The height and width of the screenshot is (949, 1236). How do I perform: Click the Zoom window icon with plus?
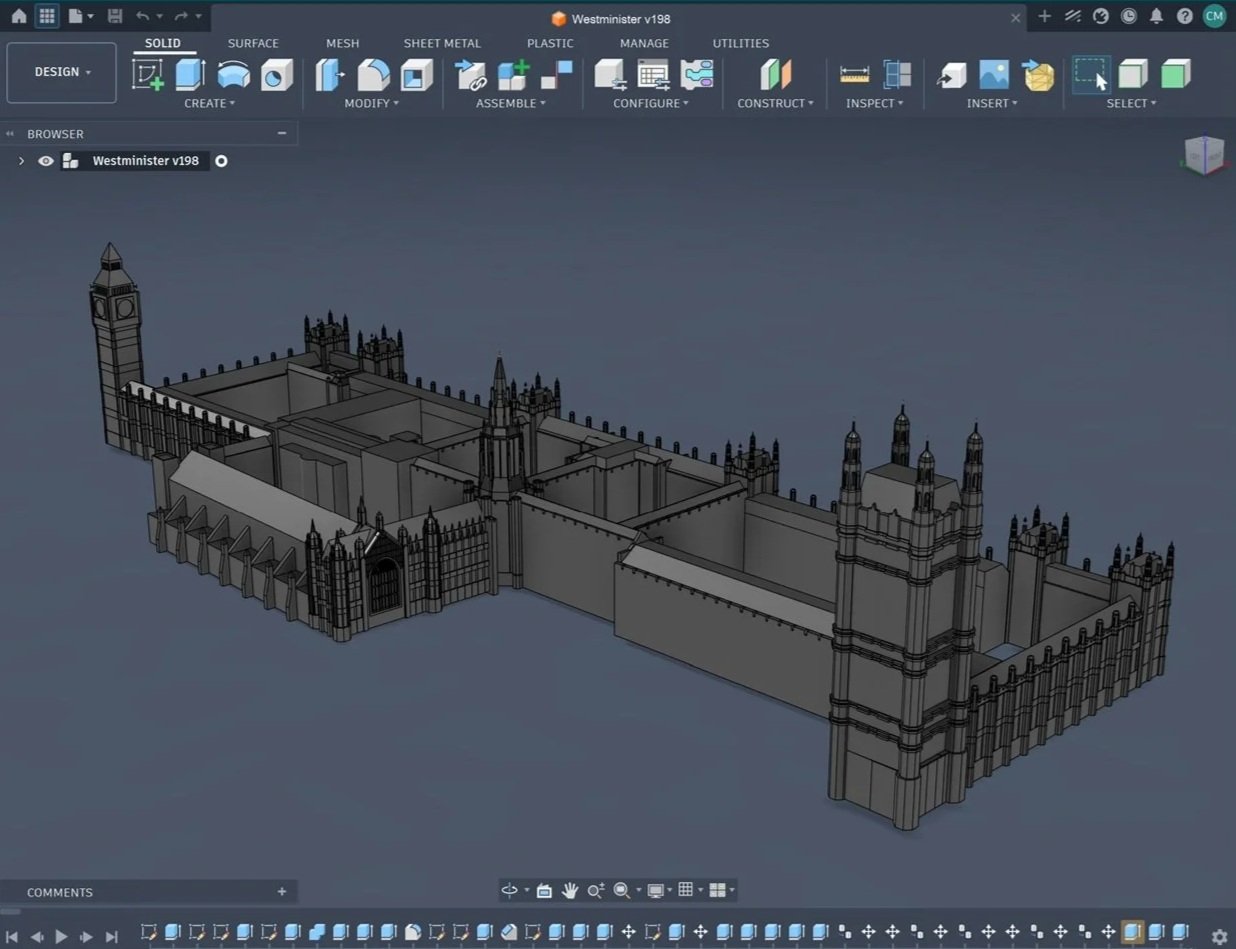click(x=596, y=890)
